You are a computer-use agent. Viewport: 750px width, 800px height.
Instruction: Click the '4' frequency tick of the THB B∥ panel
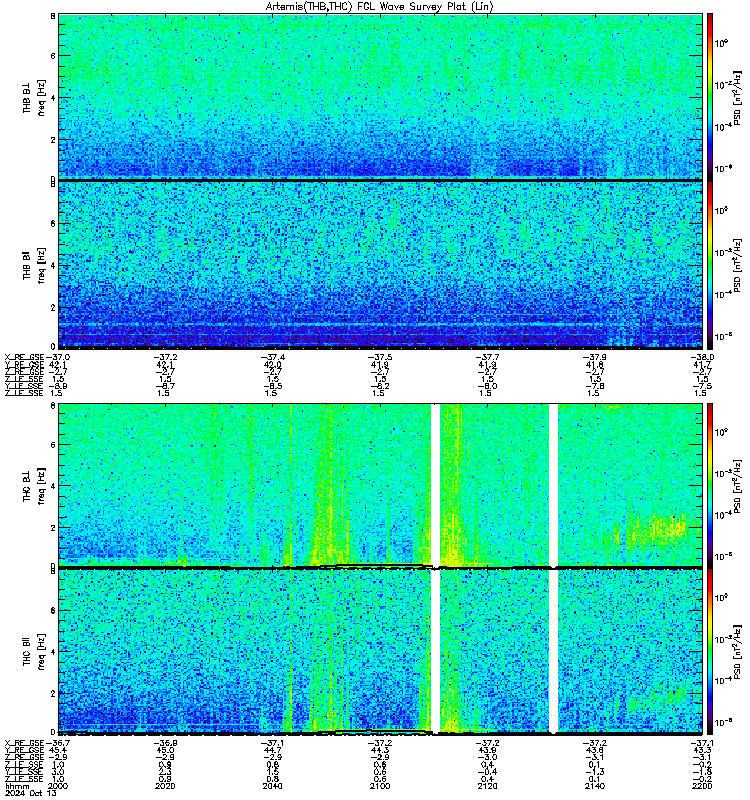tap(53, 265)
